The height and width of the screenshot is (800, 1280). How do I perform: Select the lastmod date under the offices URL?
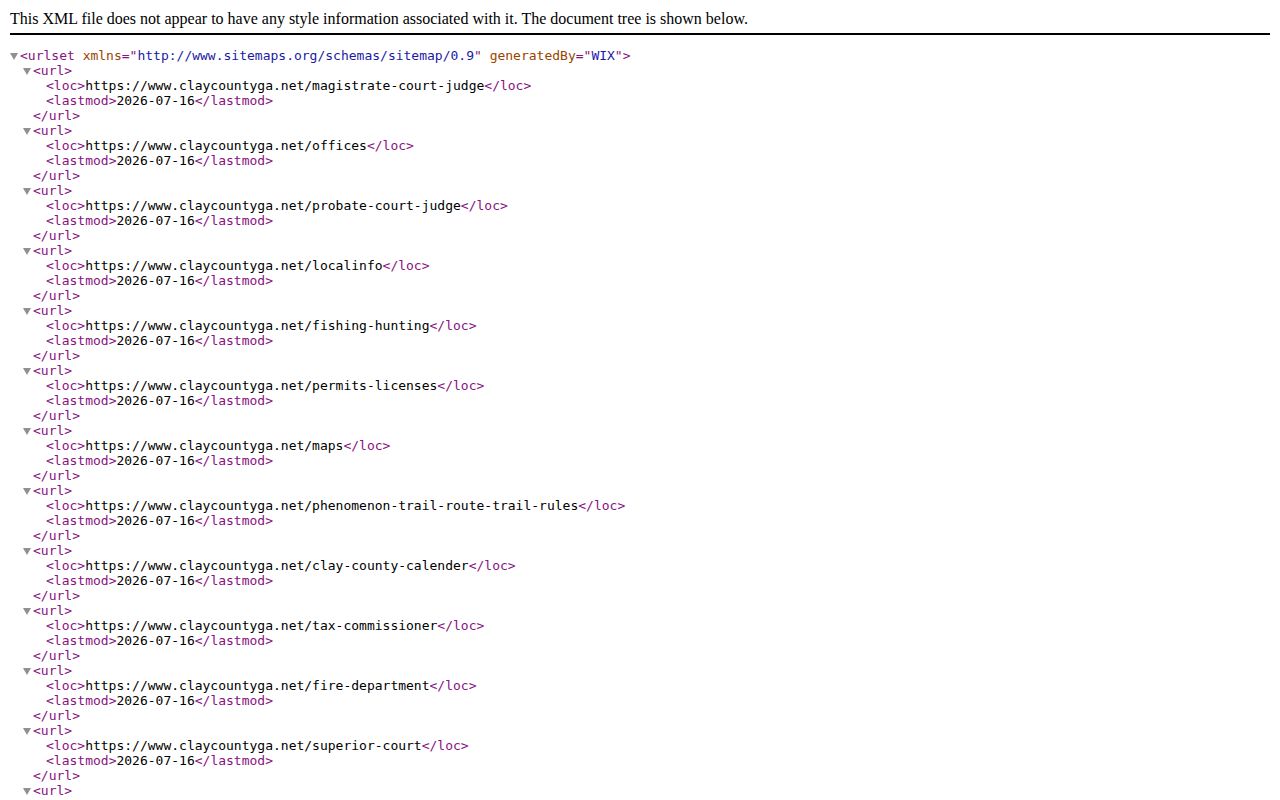click(155, 161)
